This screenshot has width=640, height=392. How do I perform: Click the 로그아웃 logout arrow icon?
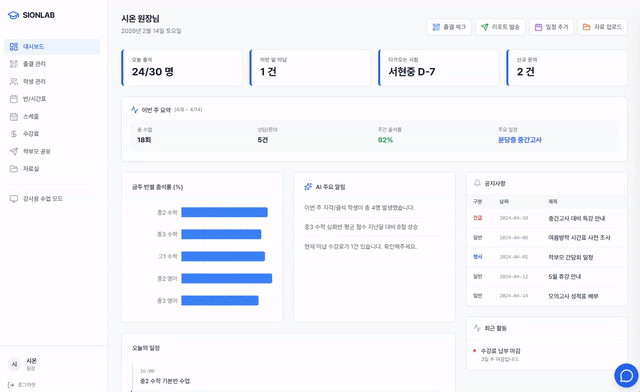pos(11,385)
